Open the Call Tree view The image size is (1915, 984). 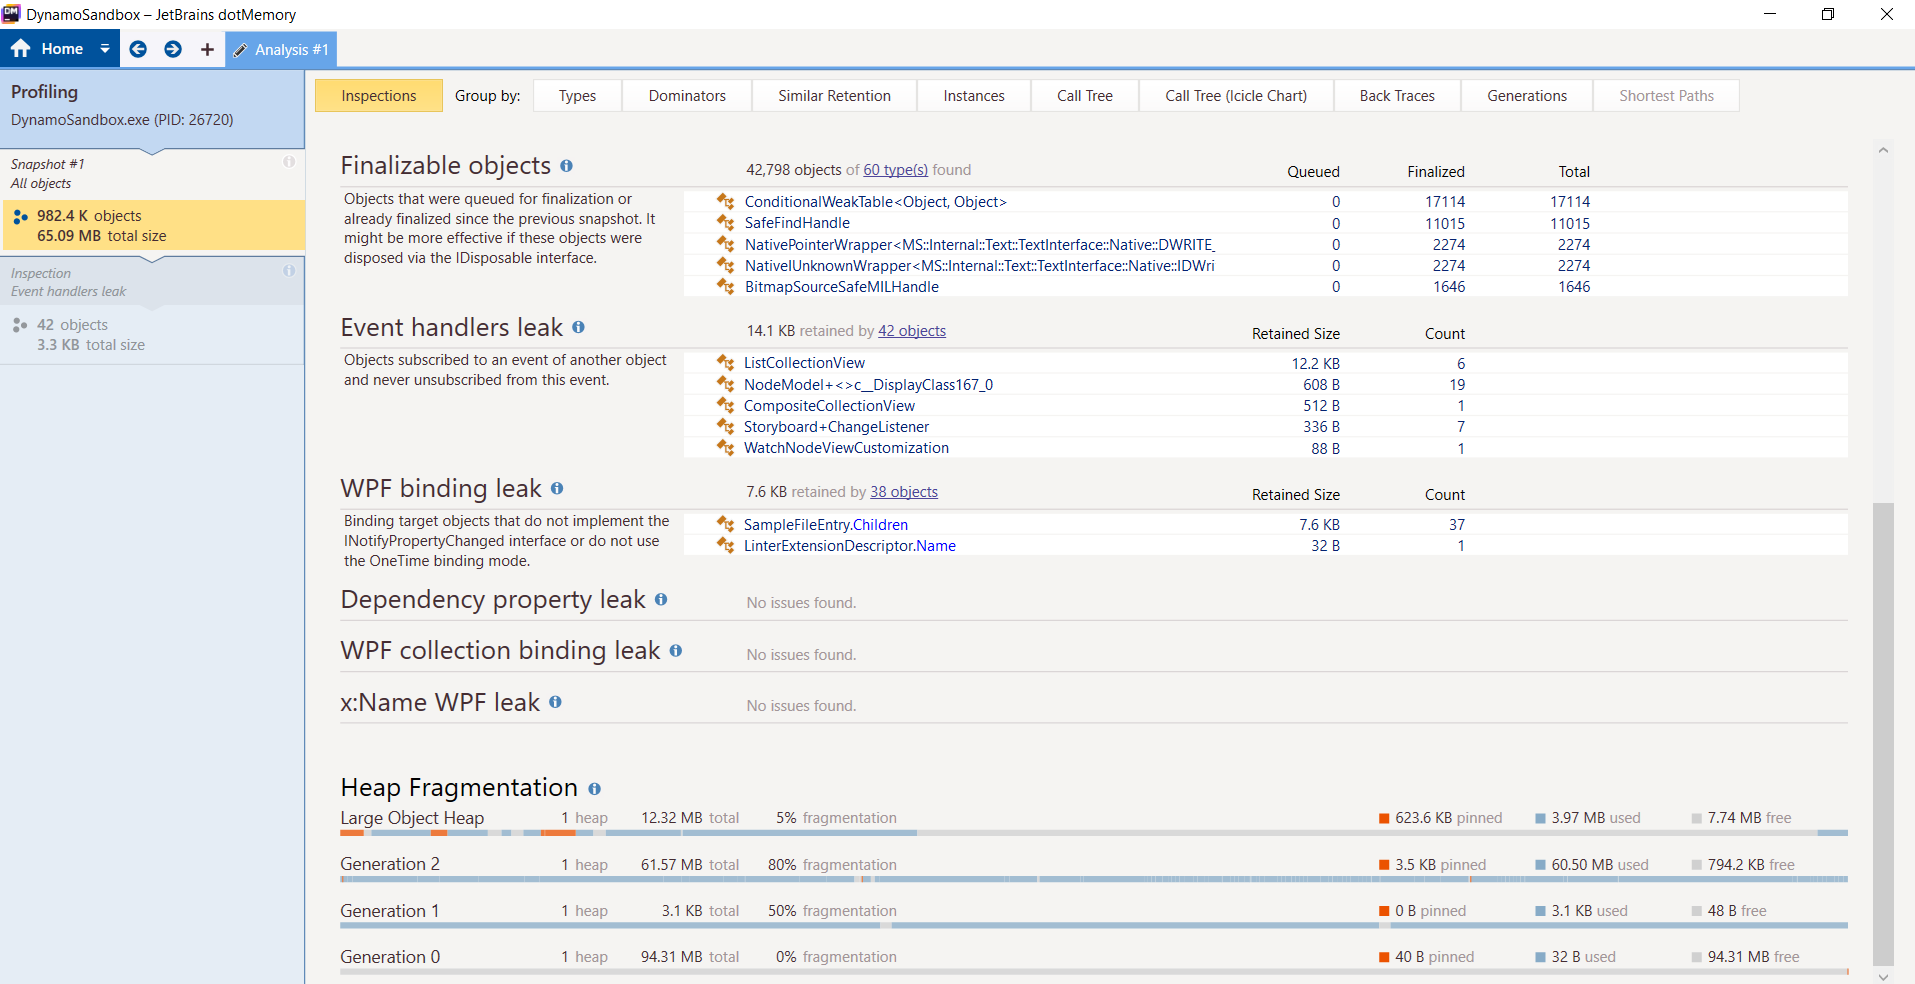pos(1085,96)
